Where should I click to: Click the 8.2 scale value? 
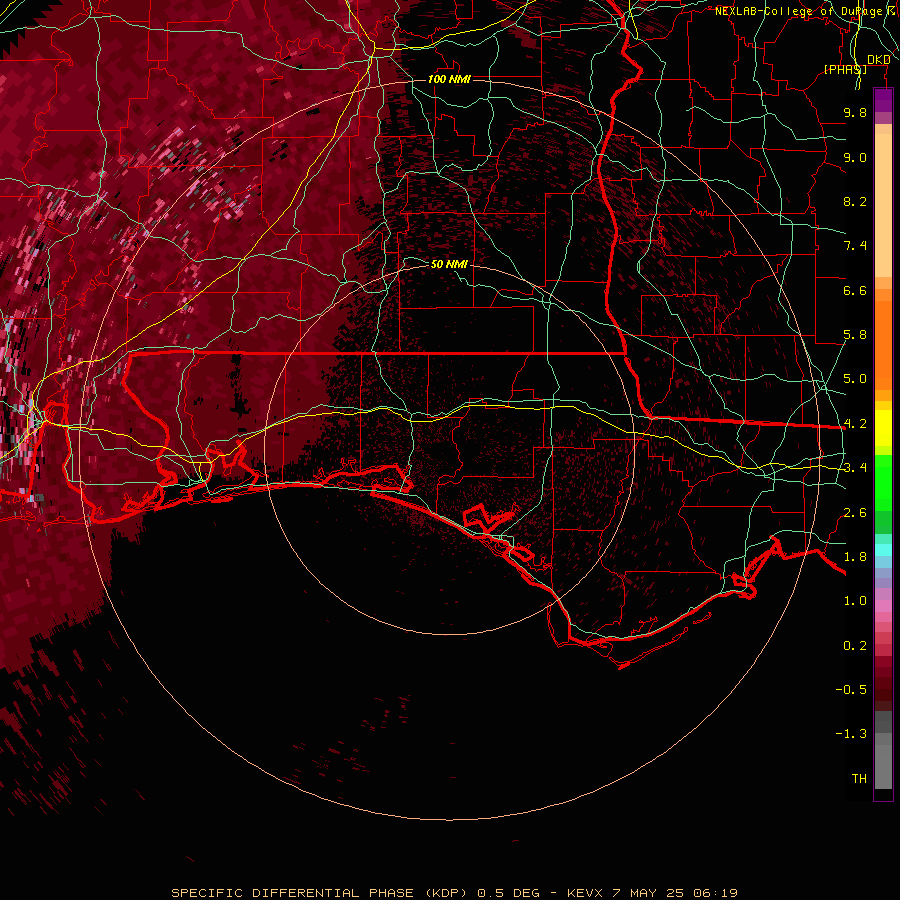point(855,201)
